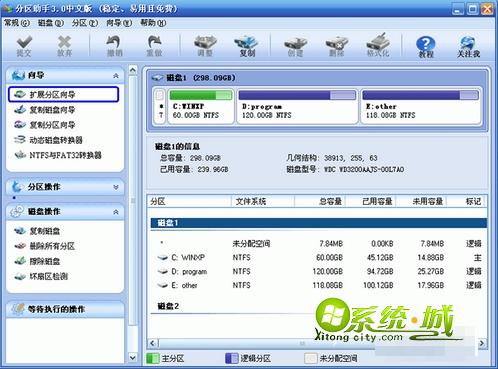Click the 放弃 (discard) toolbar icon
Screen dimensions: 498x369
[x=64, y=46]
